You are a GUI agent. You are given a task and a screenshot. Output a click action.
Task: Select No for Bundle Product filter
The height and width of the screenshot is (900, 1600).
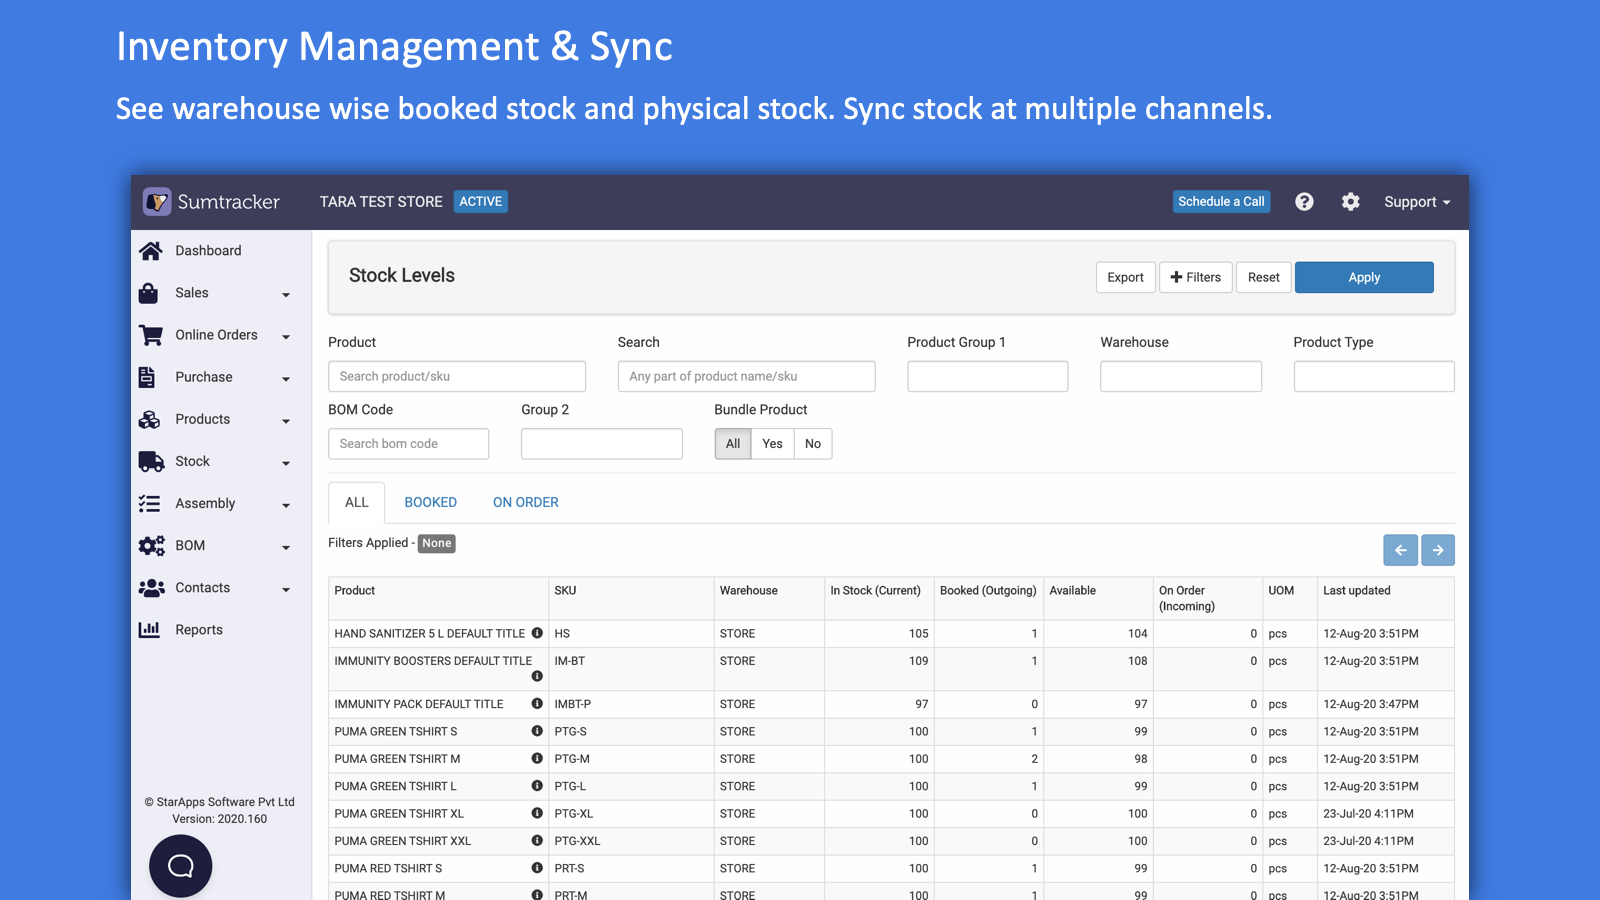pyautogui.click(x=813, y=444)
